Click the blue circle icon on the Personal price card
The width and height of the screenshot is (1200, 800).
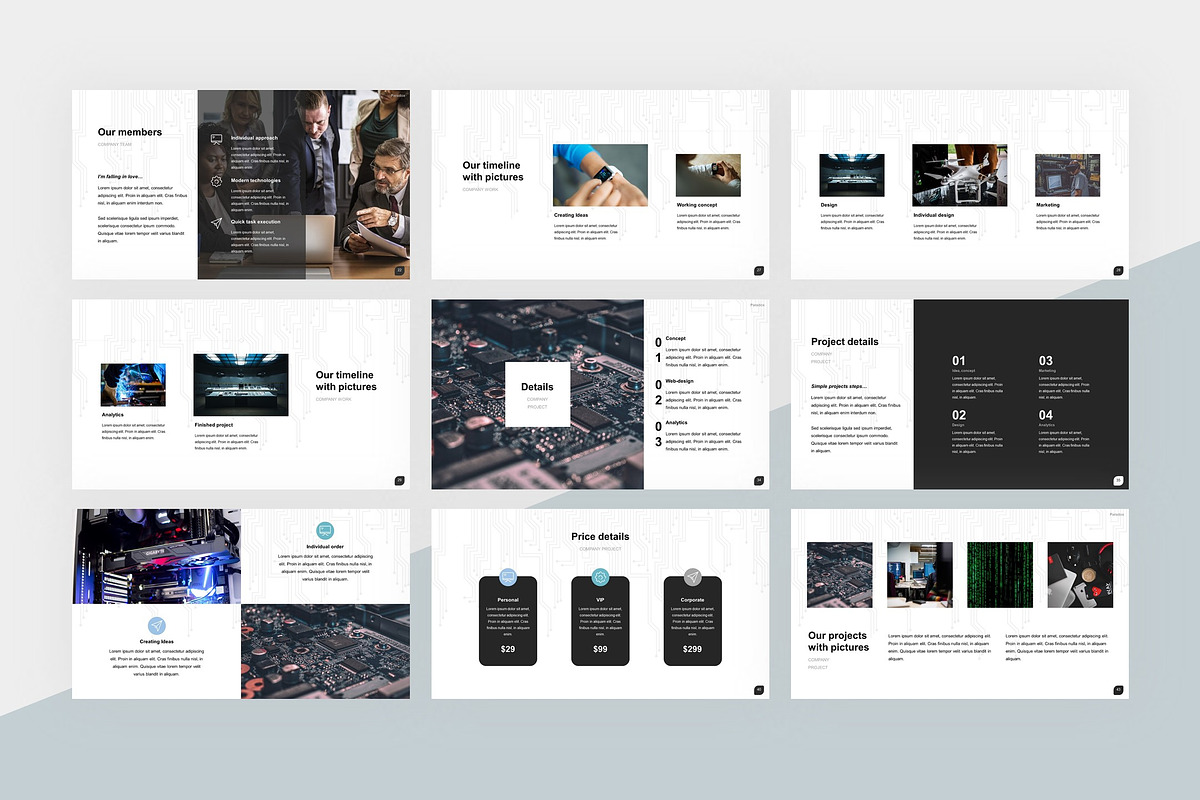[508, 576]
